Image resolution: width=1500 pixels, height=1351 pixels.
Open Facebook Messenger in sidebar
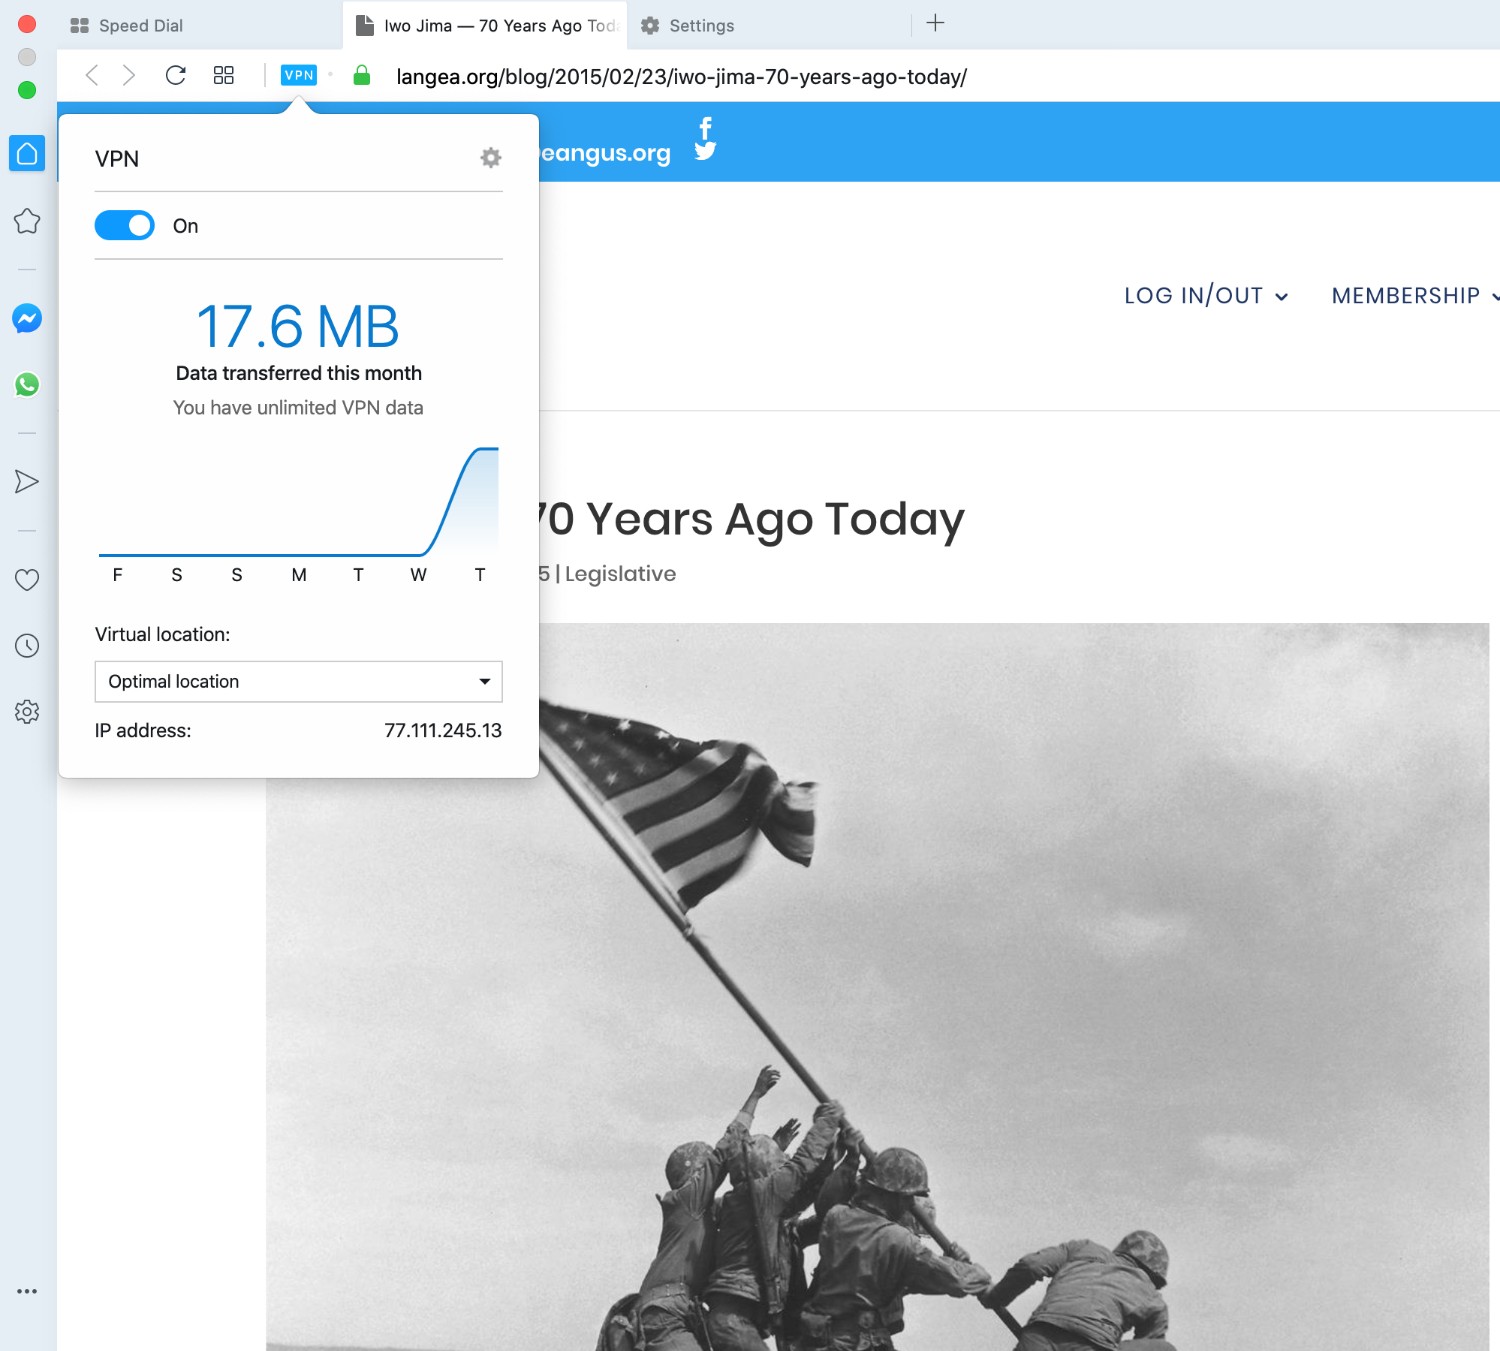point(27,319)
